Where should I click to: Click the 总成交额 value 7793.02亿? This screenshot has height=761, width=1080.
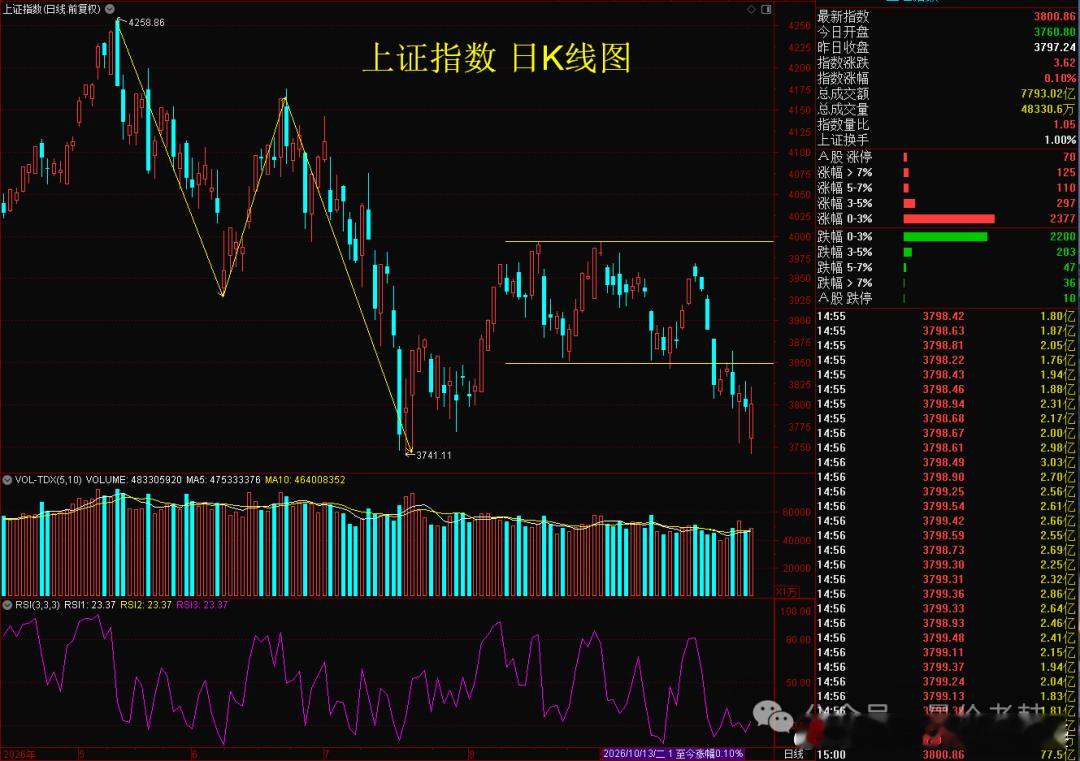pos(1048,94)
